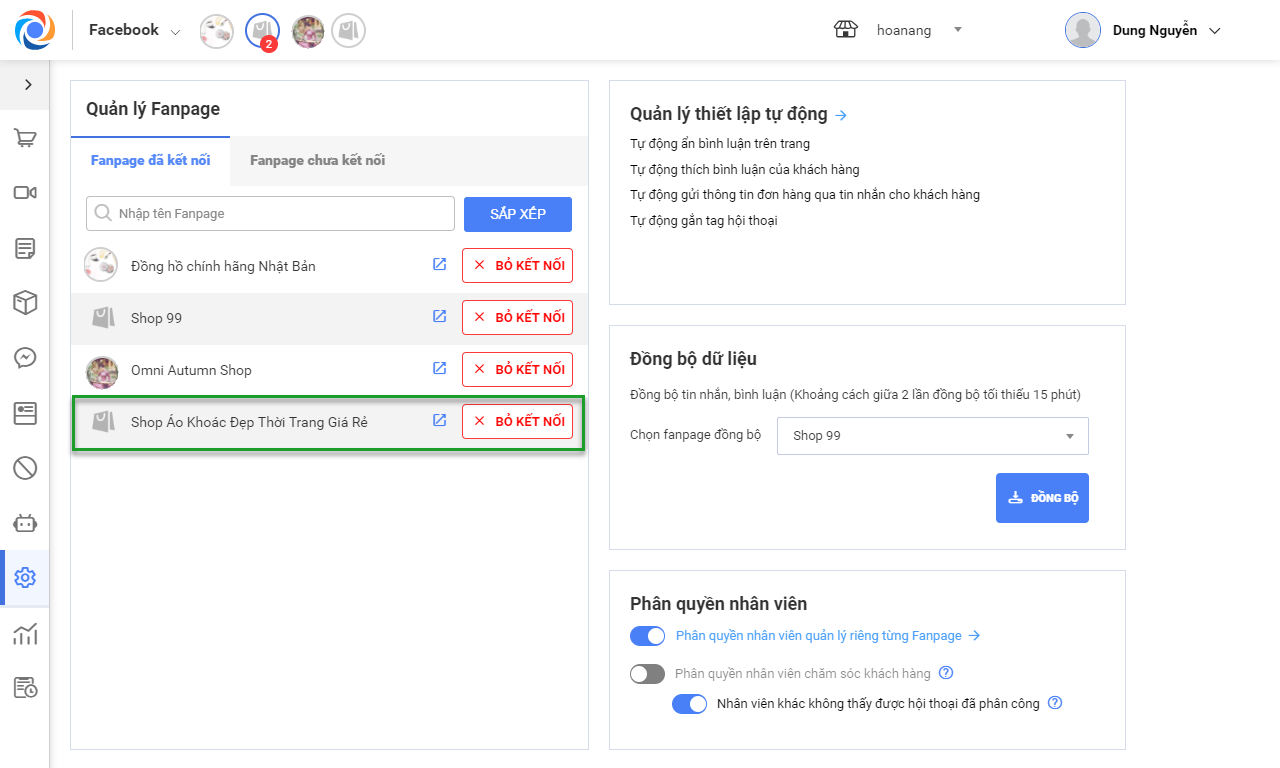The image size is (1280, 768).
Task: Click Tự động gửi thông tin đơn hàng text
Action: click(805, 194)
